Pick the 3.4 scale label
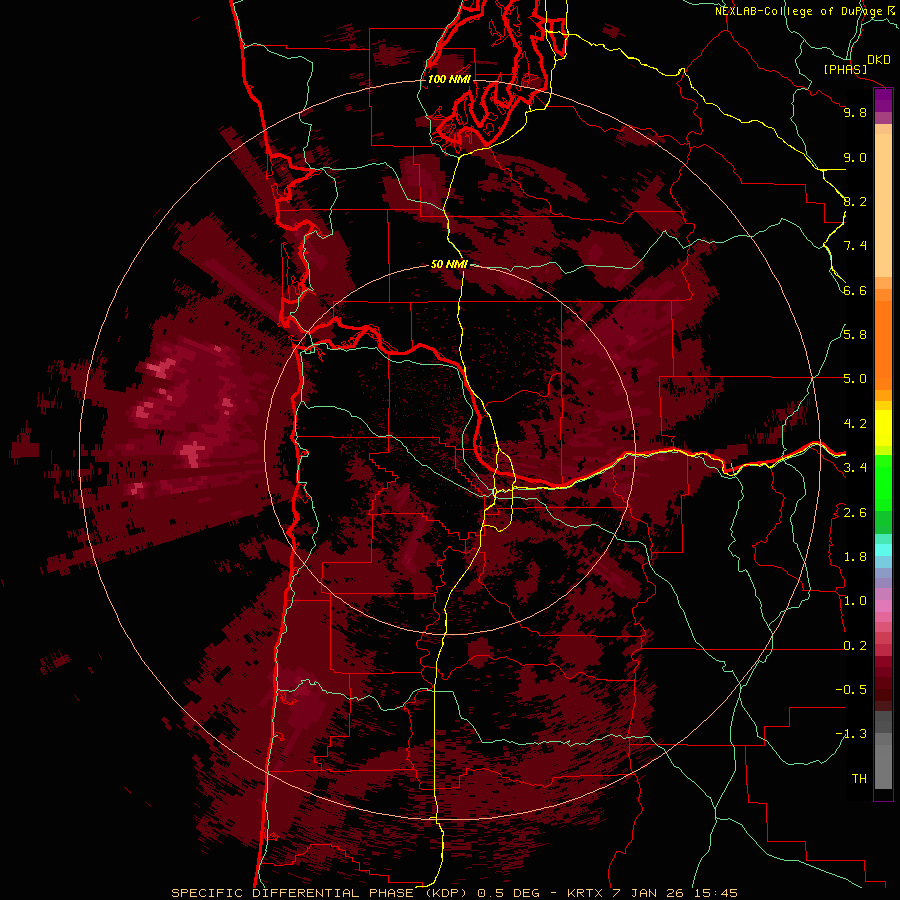 point(855,468)
